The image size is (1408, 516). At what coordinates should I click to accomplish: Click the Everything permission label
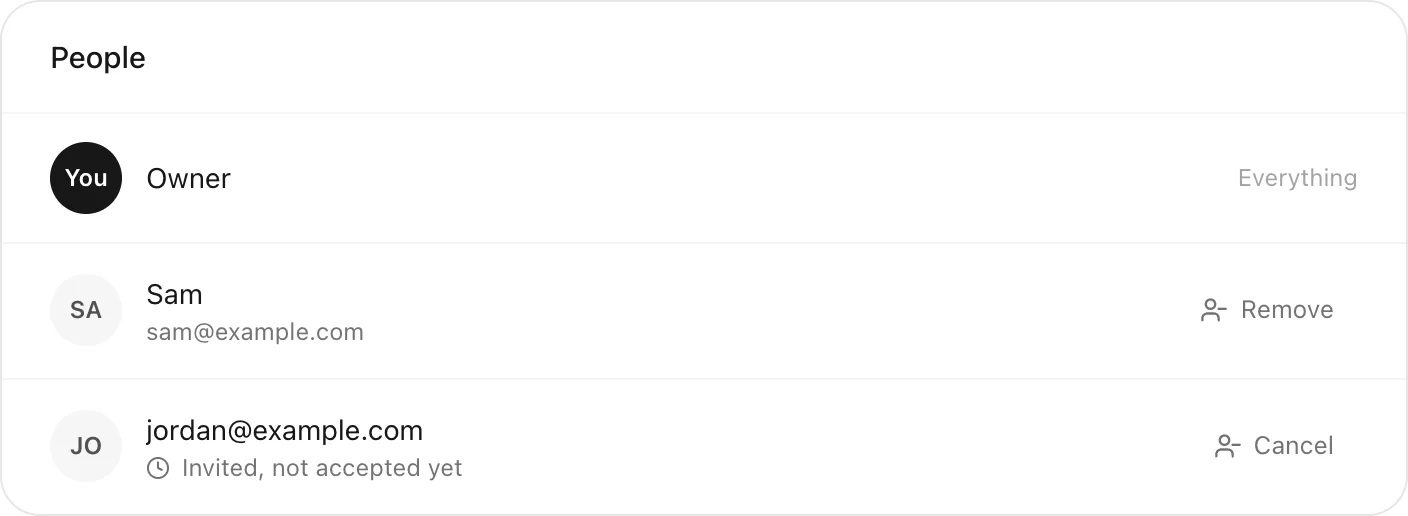pos(1297,178)
